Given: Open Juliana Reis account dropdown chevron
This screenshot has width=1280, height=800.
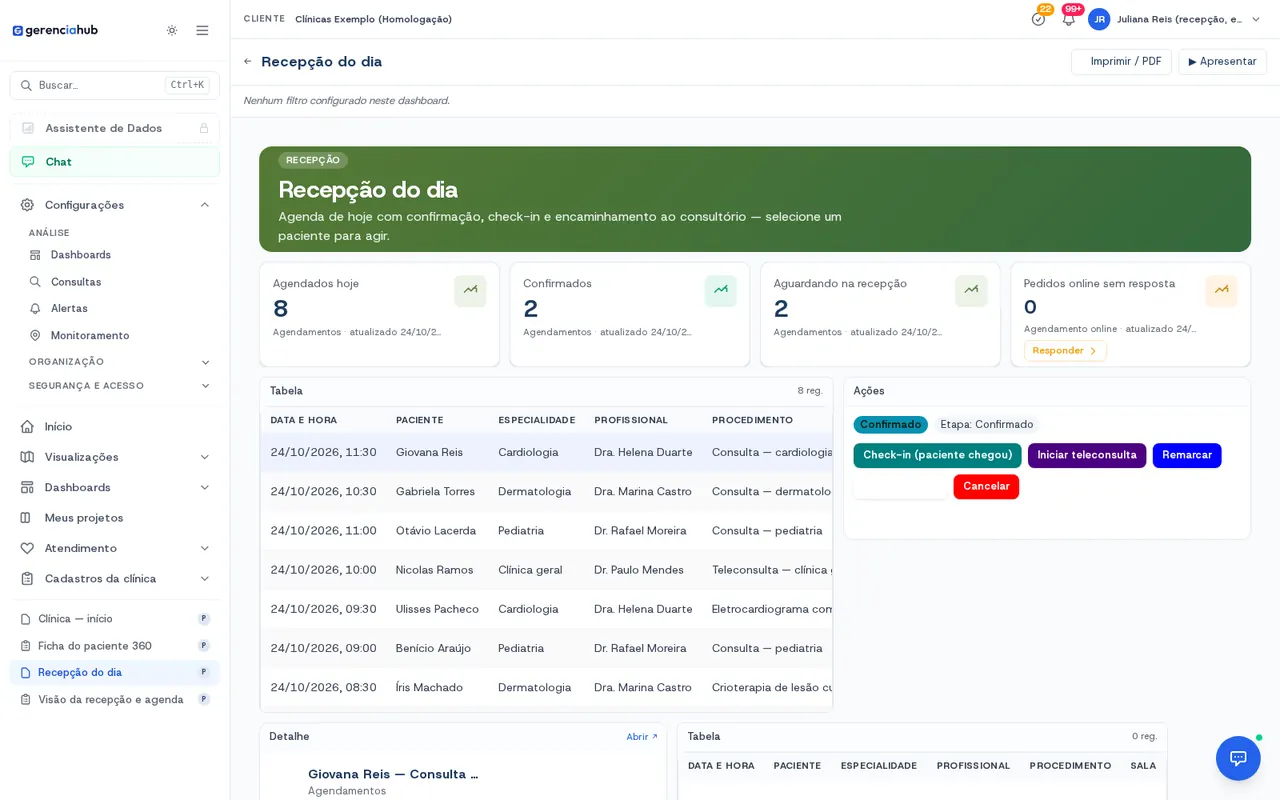Looking at the screenshot, I should [1256, 19].
